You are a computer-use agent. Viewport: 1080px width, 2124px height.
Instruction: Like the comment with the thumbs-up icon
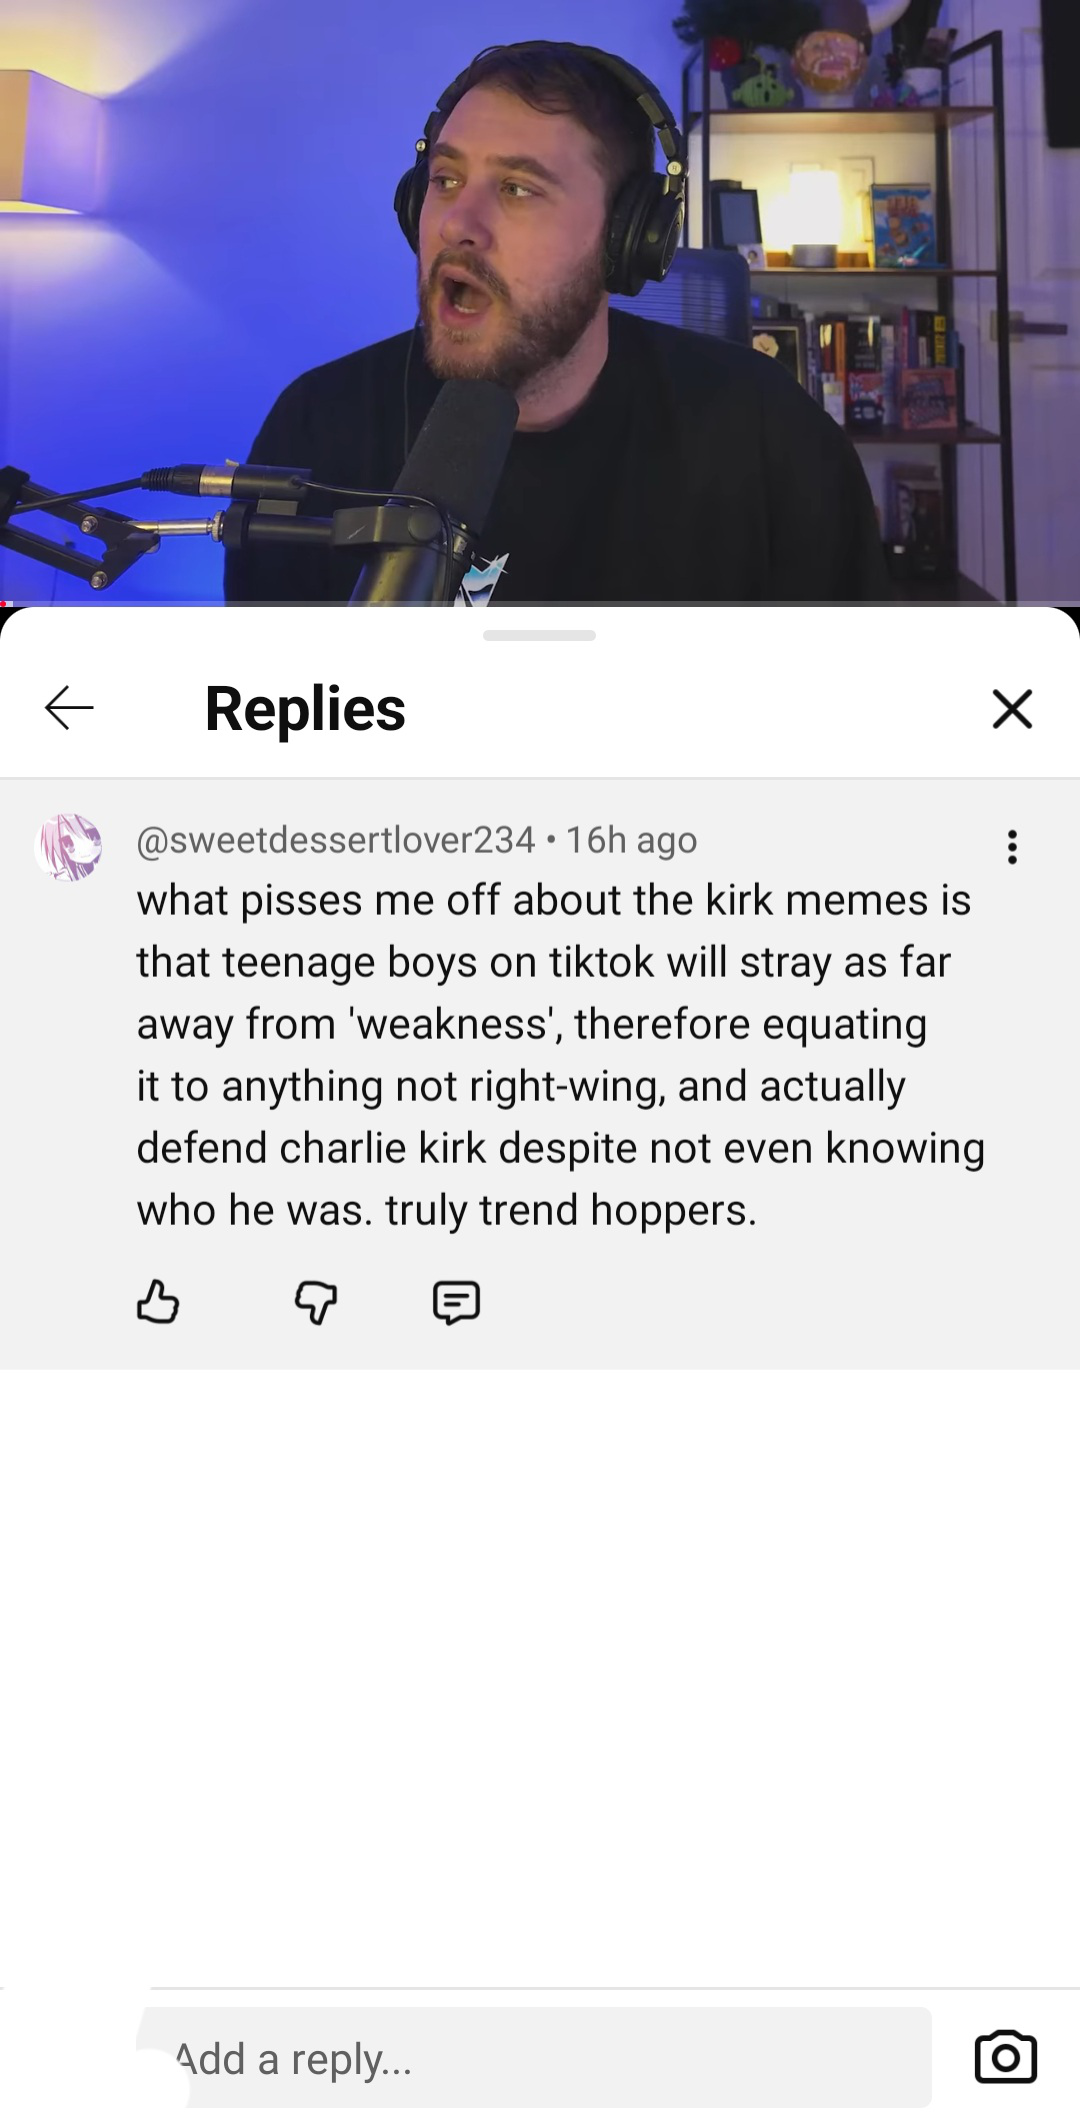(158, 1302)
